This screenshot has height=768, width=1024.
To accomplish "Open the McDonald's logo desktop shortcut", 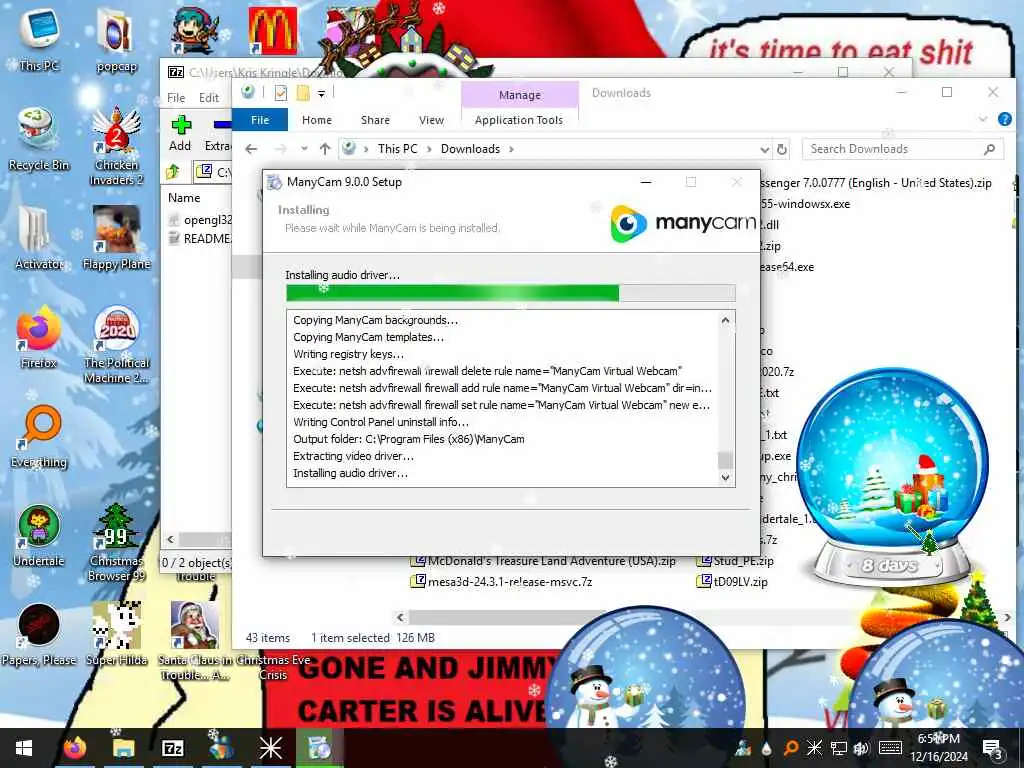I will (272, 29).
